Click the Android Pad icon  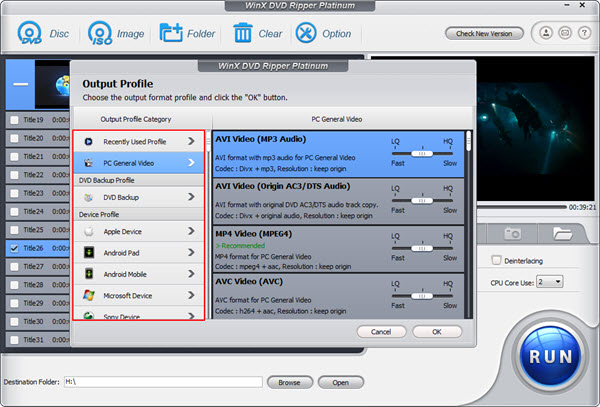click(x=88, y=252)
